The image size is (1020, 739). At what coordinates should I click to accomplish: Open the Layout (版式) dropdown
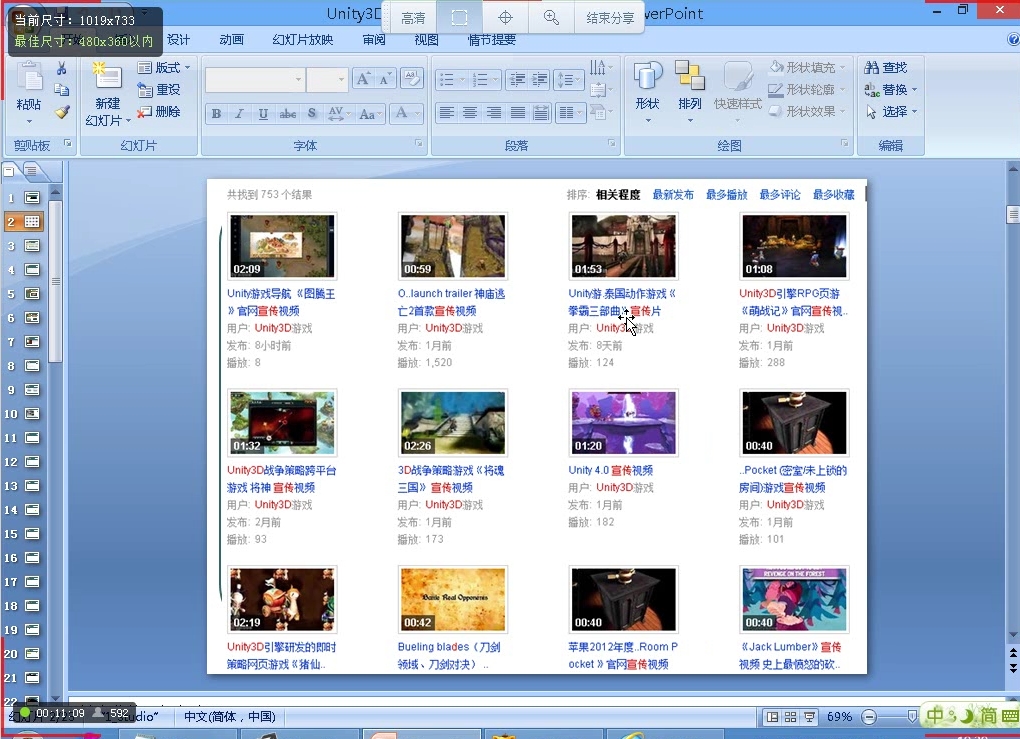pos(163,68)
